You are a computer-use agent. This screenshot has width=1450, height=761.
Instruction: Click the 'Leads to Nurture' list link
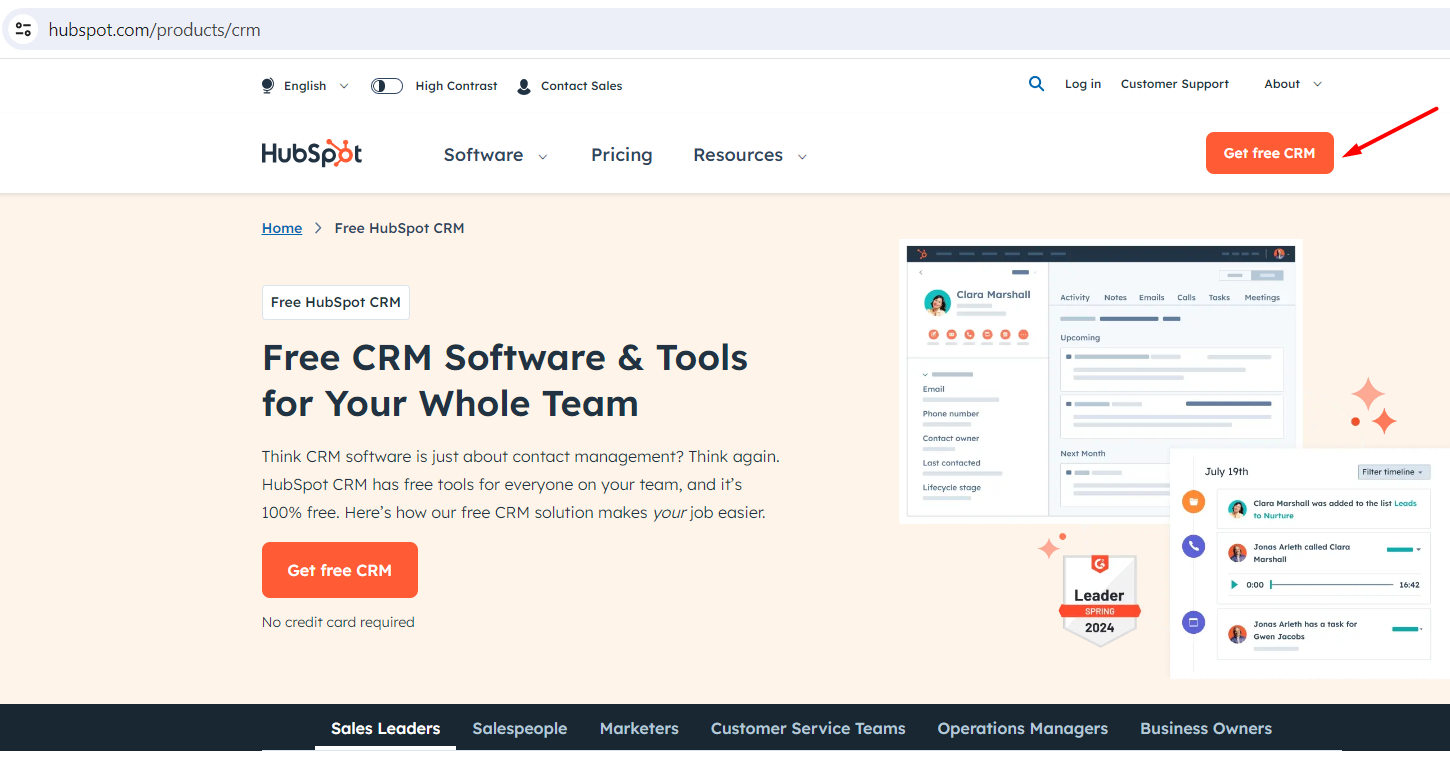(1336, 509)
